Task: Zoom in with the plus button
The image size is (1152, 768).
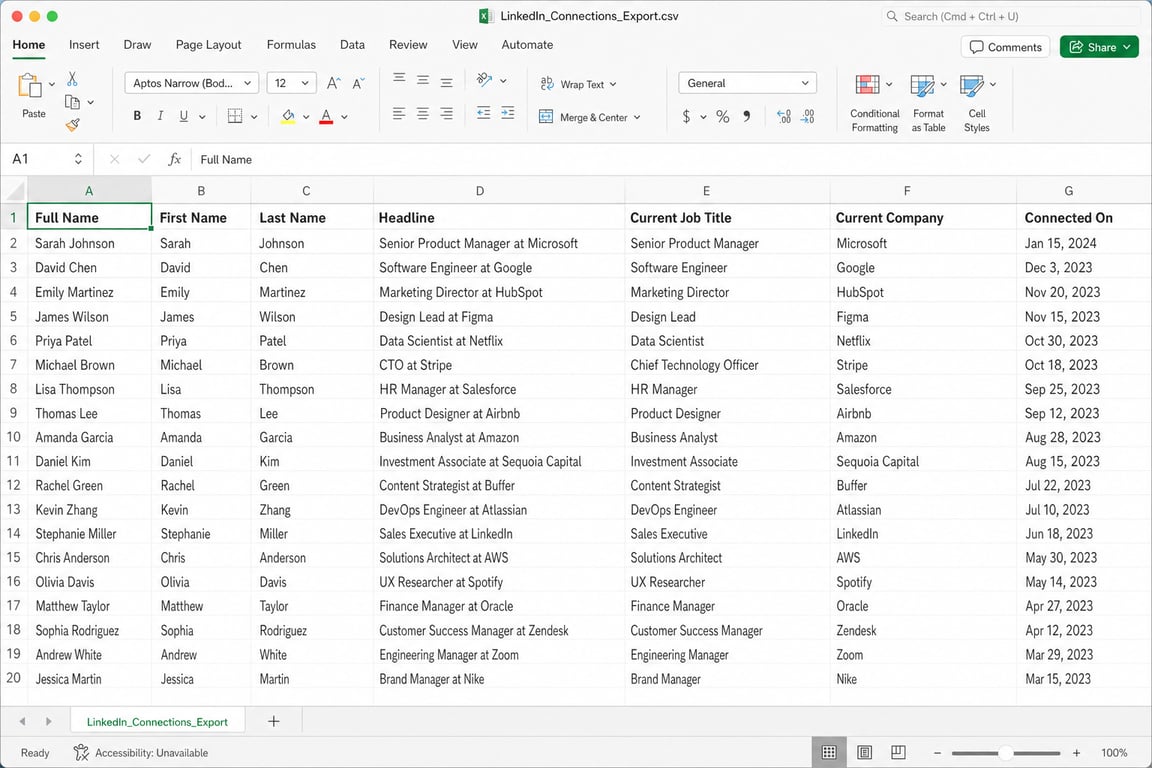Action: pos(1076,753)
